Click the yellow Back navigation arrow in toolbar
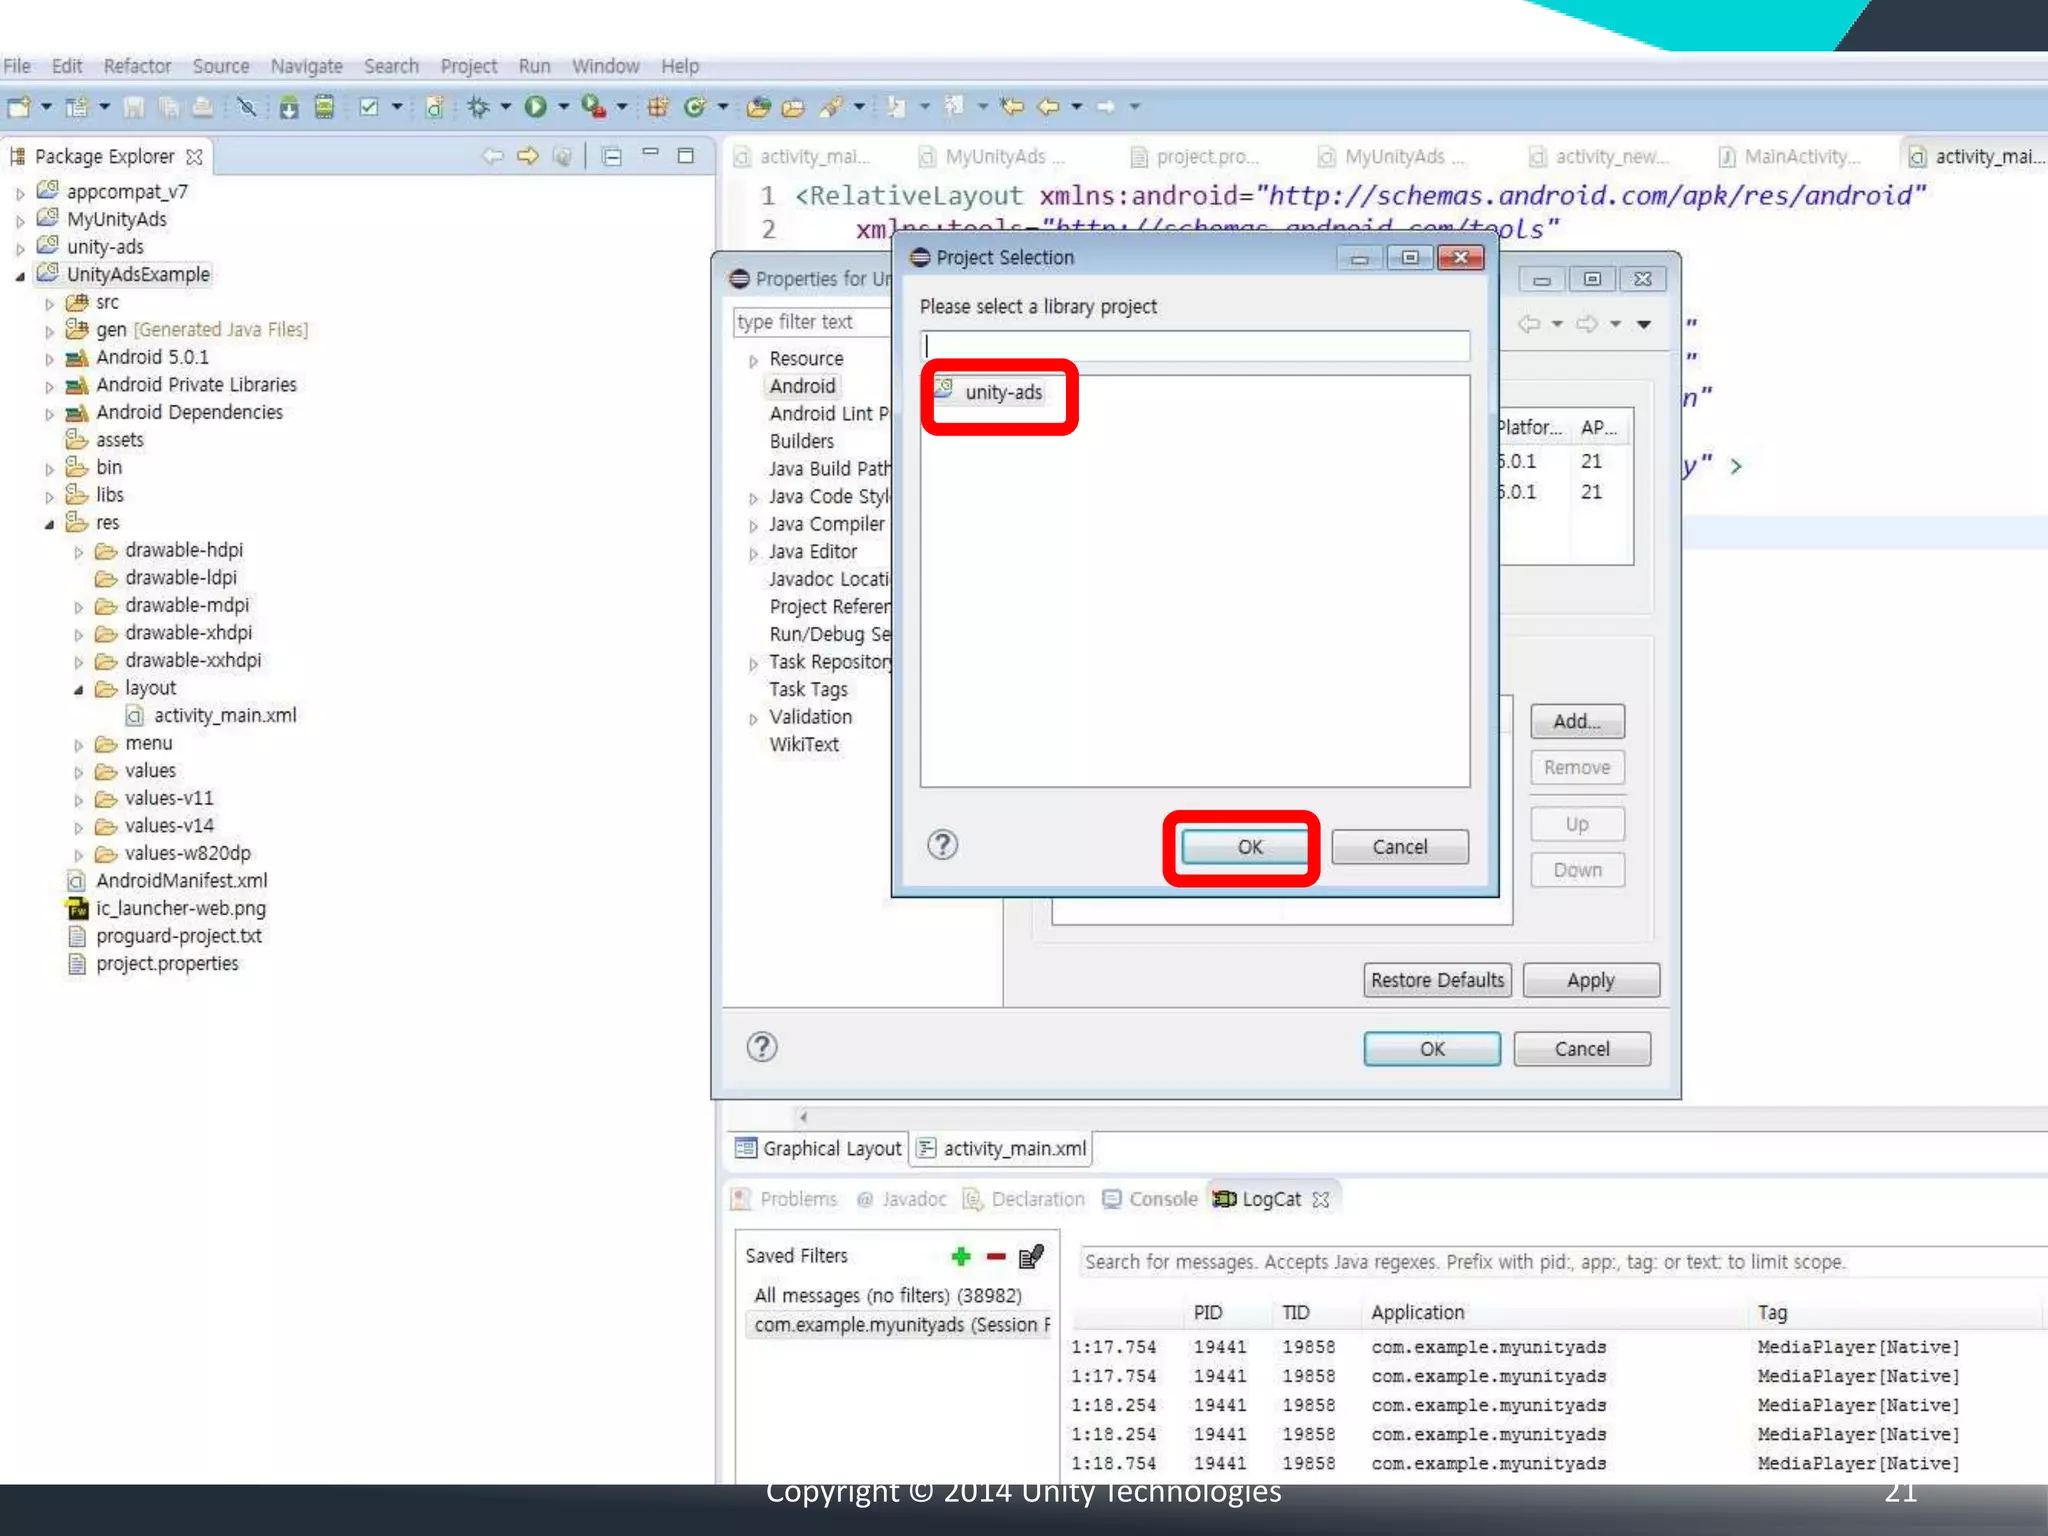Viewport: 2048px width, 1536px height. pyautogui.click(x=1048, y=106)
